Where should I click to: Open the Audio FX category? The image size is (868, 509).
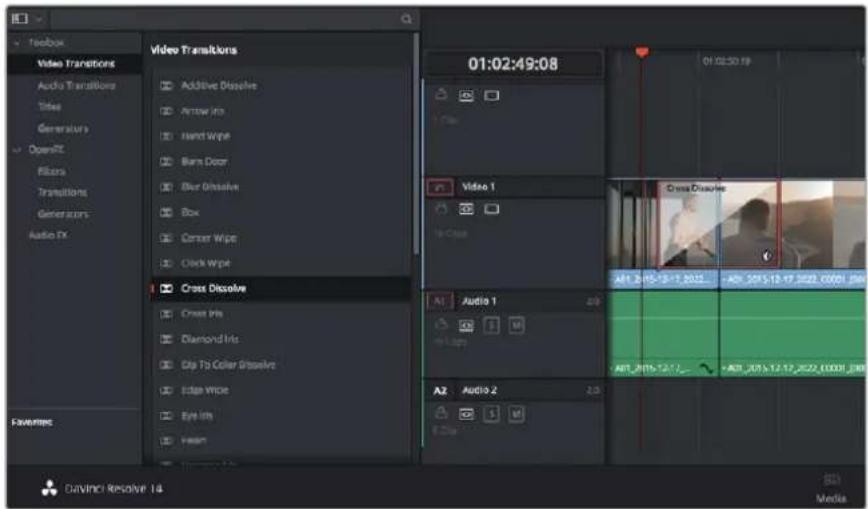[x=48, y=235]
